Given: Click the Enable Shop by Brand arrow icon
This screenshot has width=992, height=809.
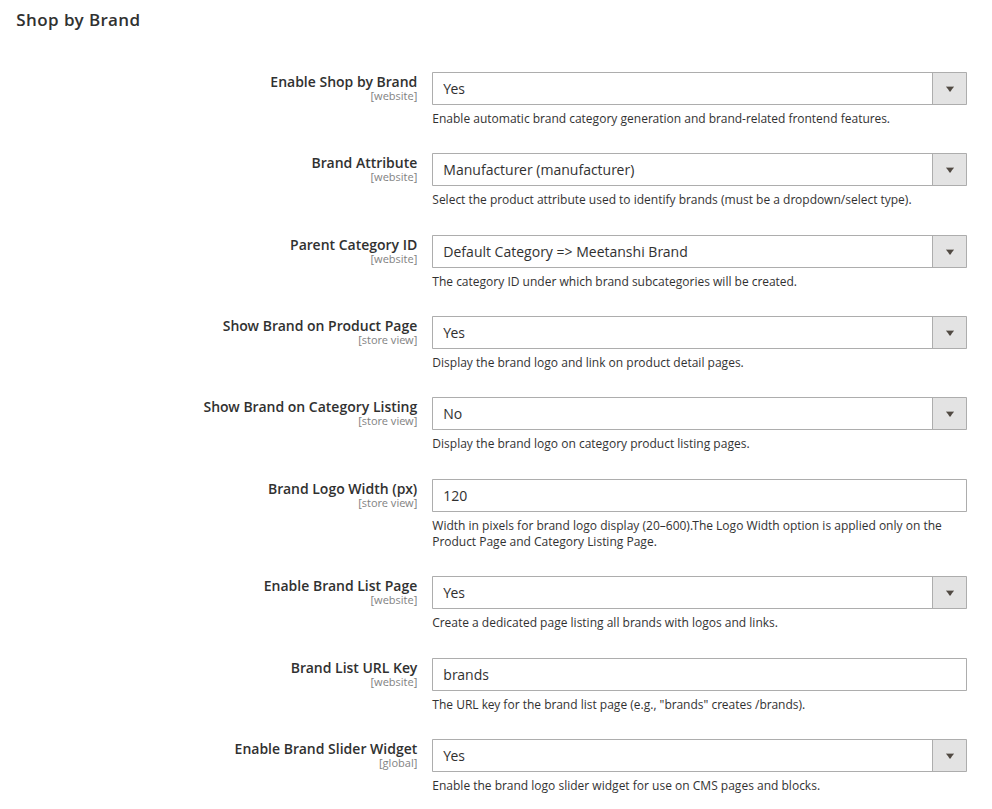Looking at the screenshot, I should [950, 89].
